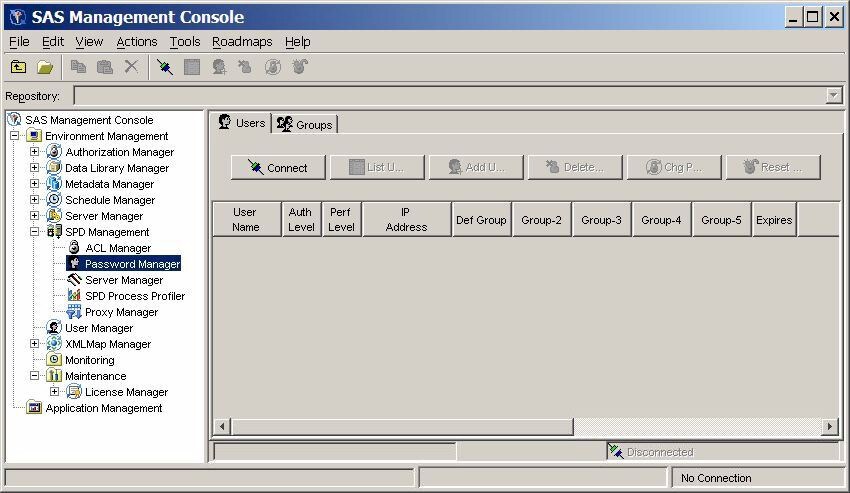
Task: Collapse the SPD Management tree node
Action: (x=34, y=232)
